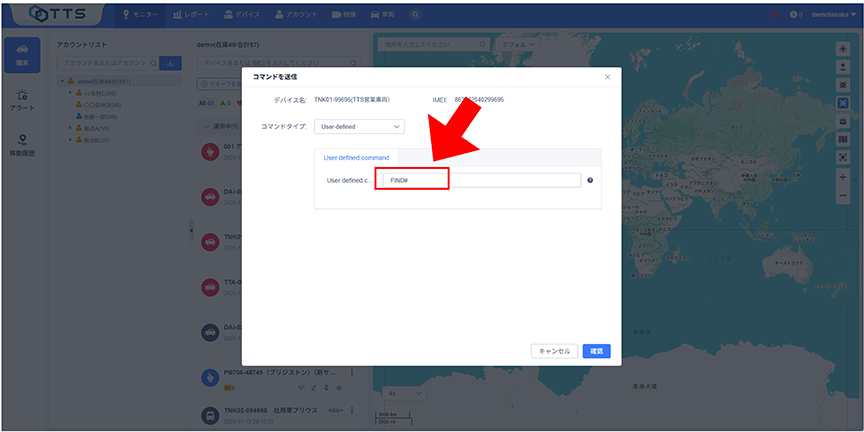Open the モニター menu in top navigation
The height and width of the screenshot is (432, 864).
[x=140, y=15]
